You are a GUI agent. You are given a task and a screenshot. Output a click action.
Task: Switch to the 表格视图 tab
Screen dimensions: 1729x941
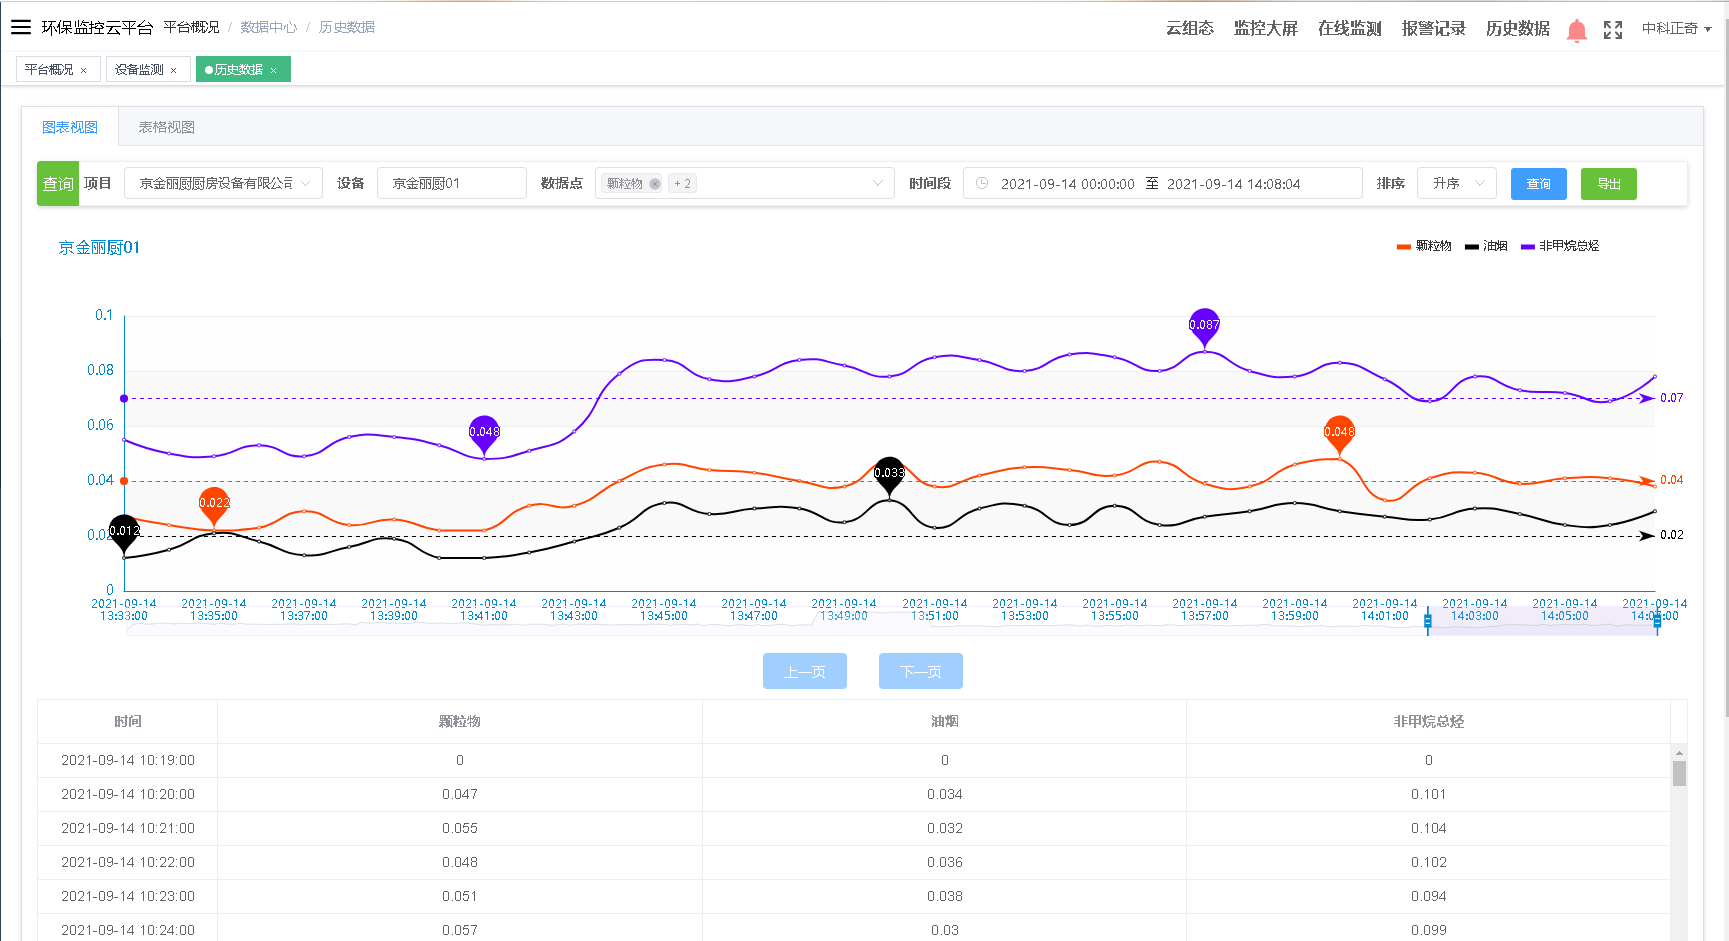(166, 127)
